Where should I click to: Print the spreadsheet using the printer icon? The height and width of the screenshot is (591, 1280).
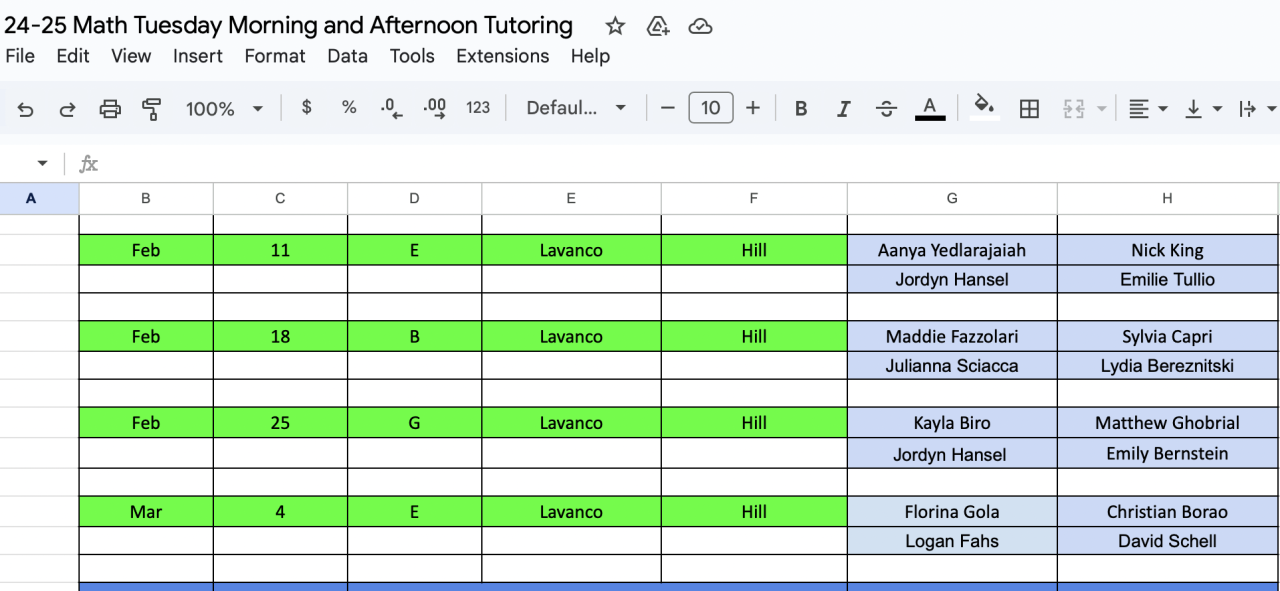[x=110, y=109]
